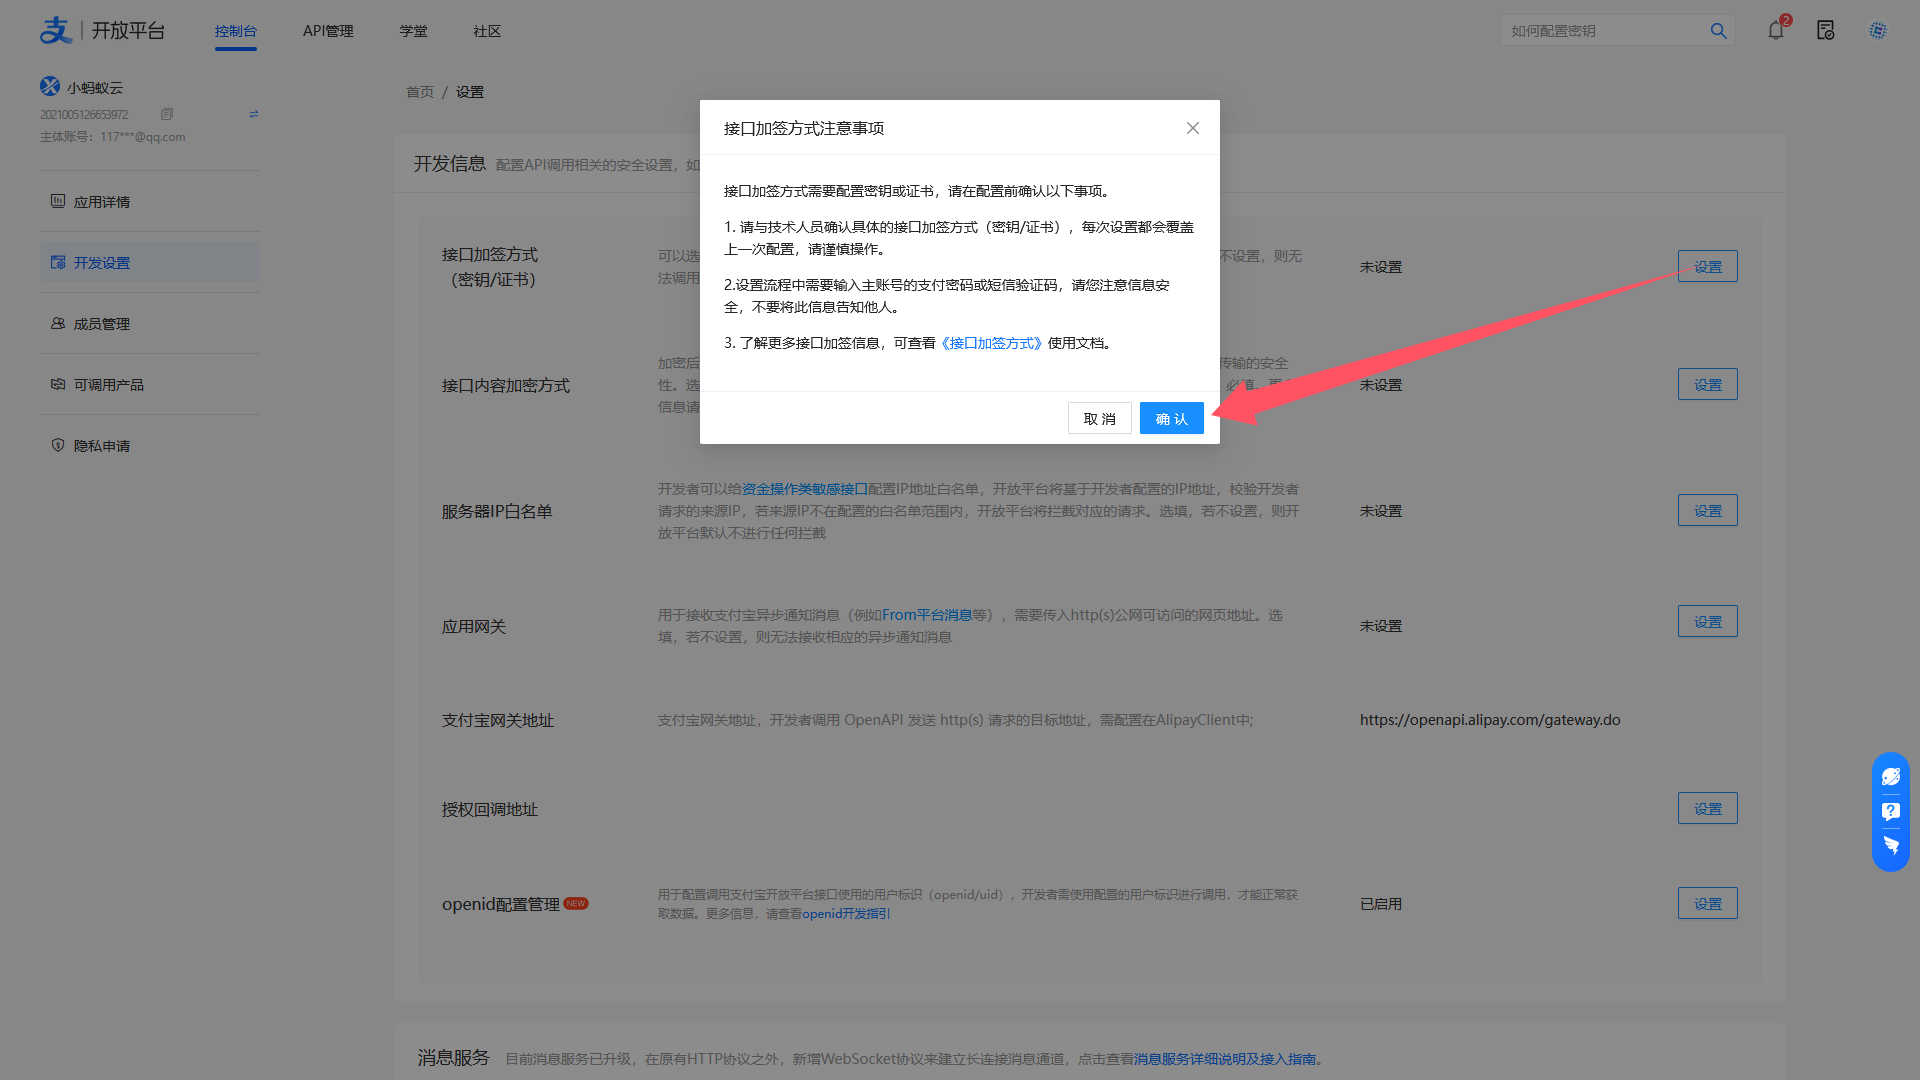This screenshot has width=1920, height=1080.
Task: Open the question help floating icon
Action: (x=1890, y=811)
